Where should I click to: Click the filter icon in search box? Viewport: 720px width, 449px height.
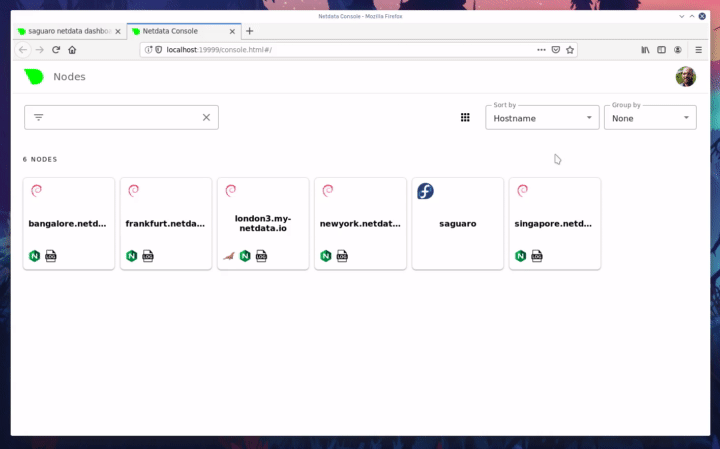[39, 118]
